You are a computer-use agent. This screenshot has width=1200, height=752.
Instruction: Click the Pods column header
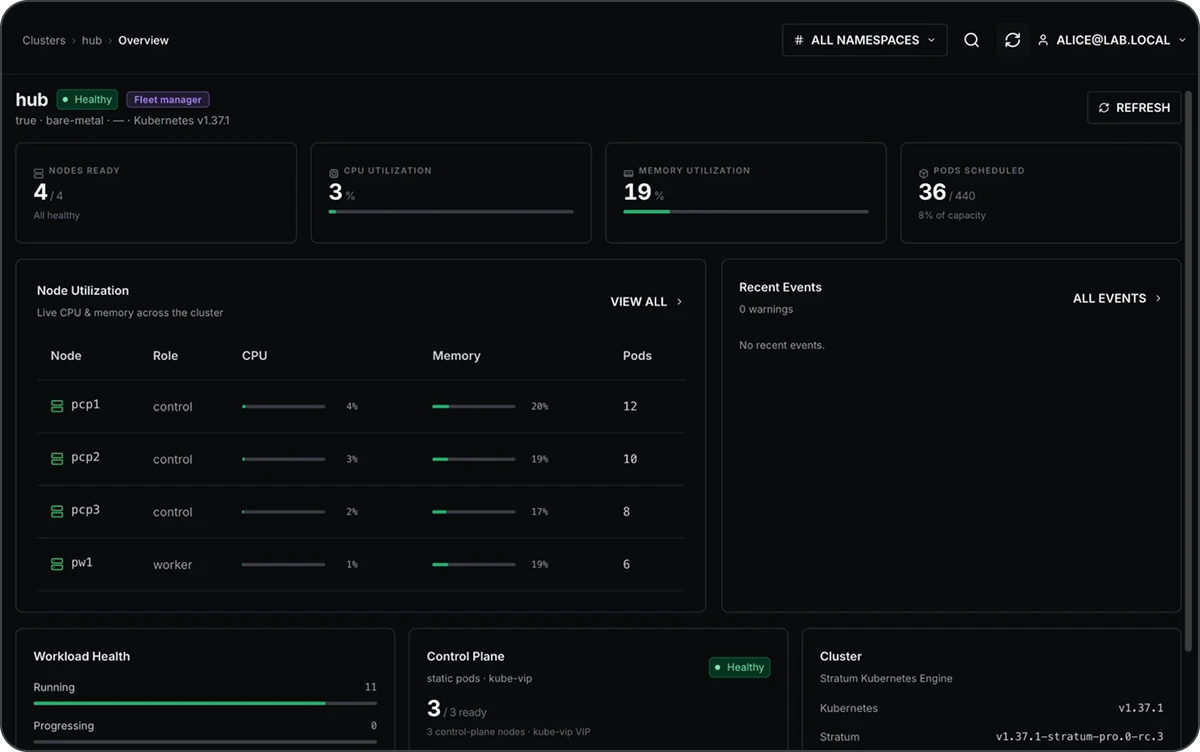637,356
